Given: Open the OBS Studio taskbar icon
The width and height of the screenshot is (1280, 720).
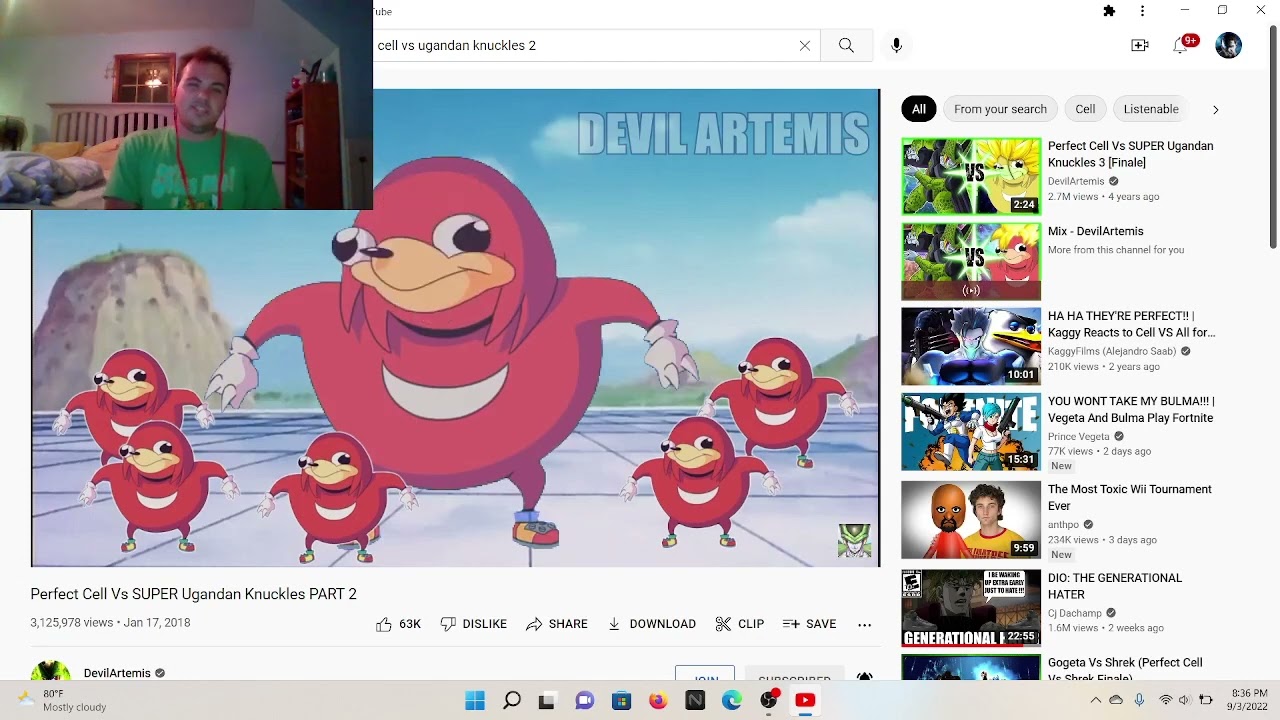Looking at the screenshot, I should click(x=769, y=701).
